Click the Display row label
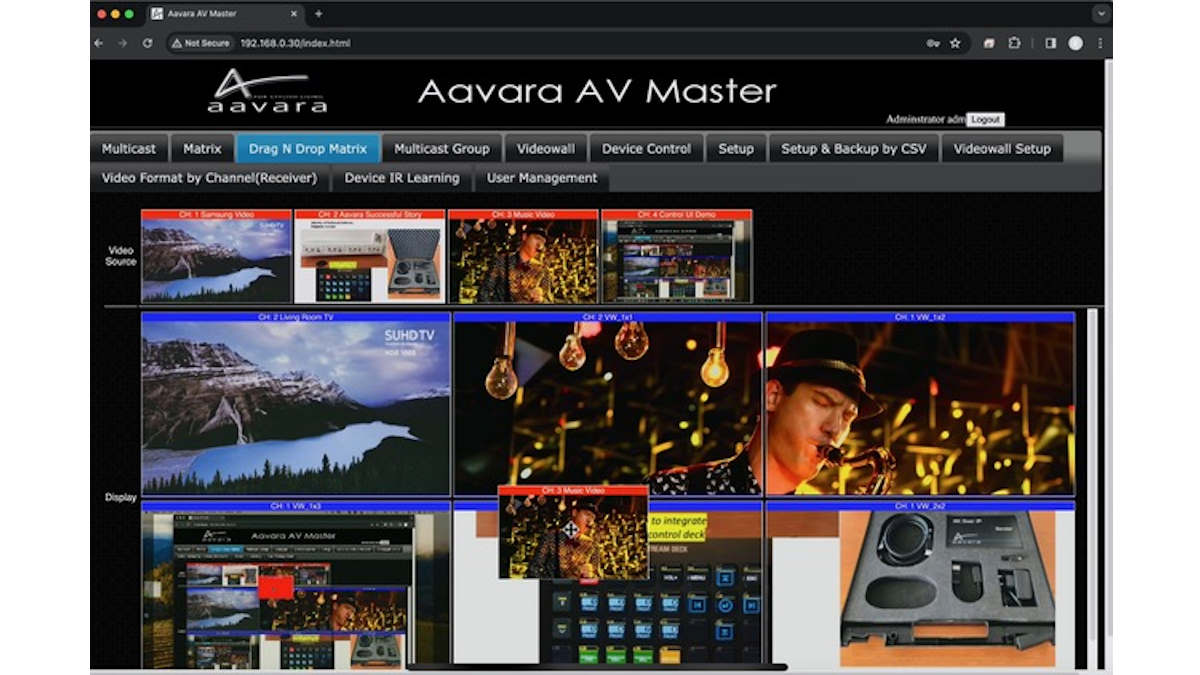Viewport: 1200px width, 675px height. click(120, 497)
